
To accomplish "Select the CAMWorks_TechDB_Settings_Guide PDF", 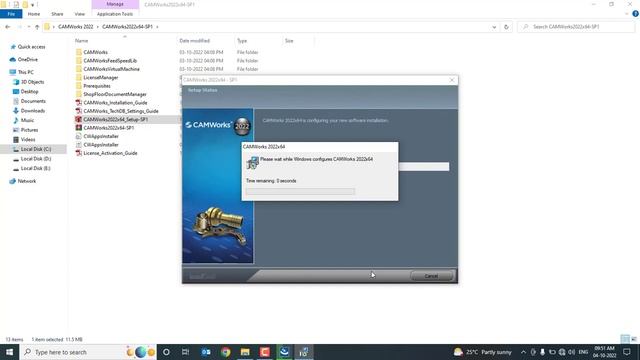I will pos(121,111).
